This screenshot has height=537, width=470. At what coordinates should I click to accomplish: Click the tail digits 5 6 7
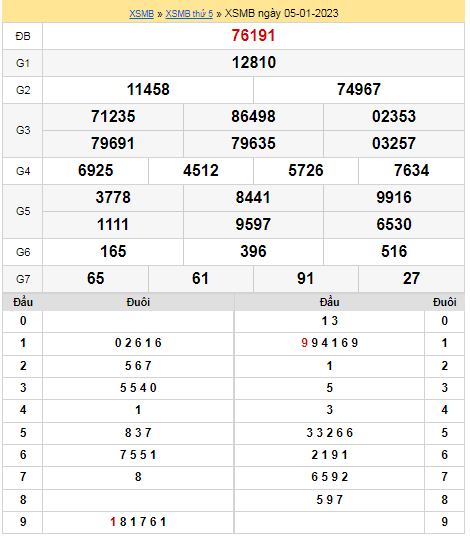[x=138, y=366]
